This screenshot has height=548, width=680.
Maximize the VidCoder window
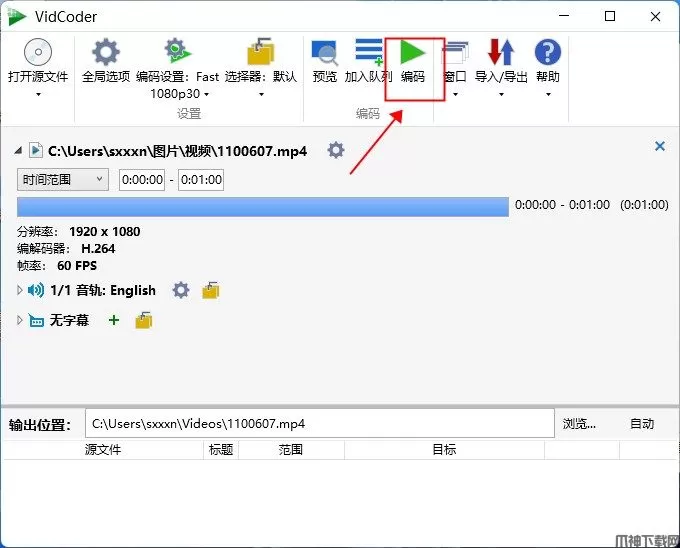(x=610, y=16)
